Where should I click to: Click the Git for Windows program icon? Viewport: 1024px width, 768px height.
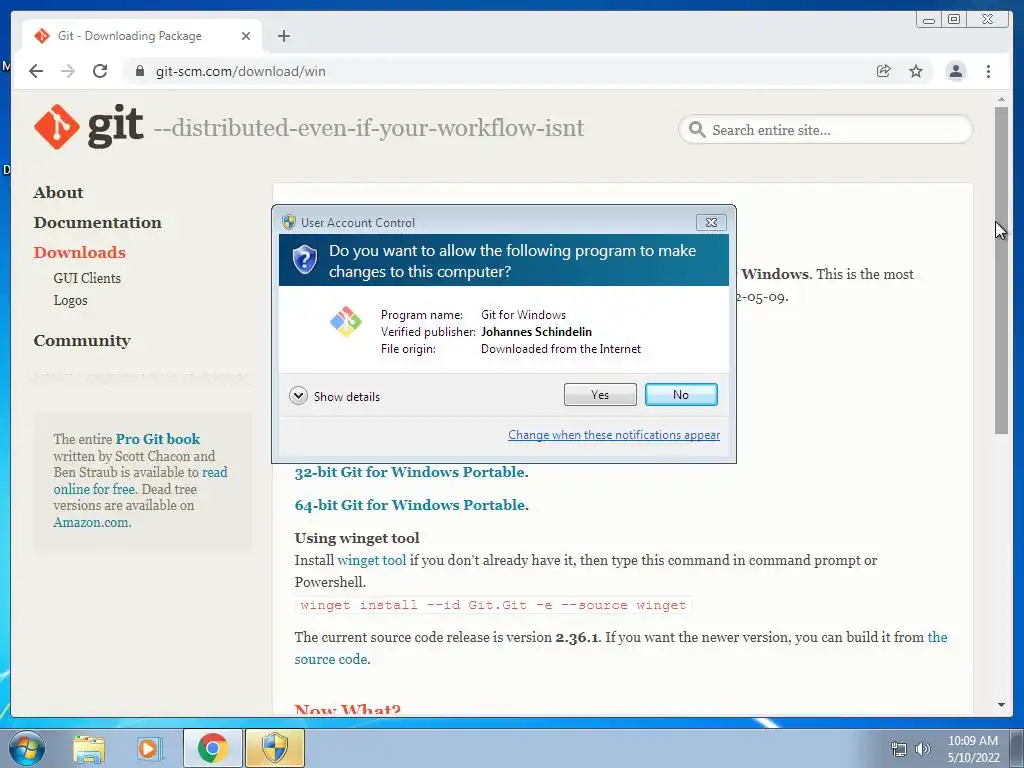pos(345,321)
